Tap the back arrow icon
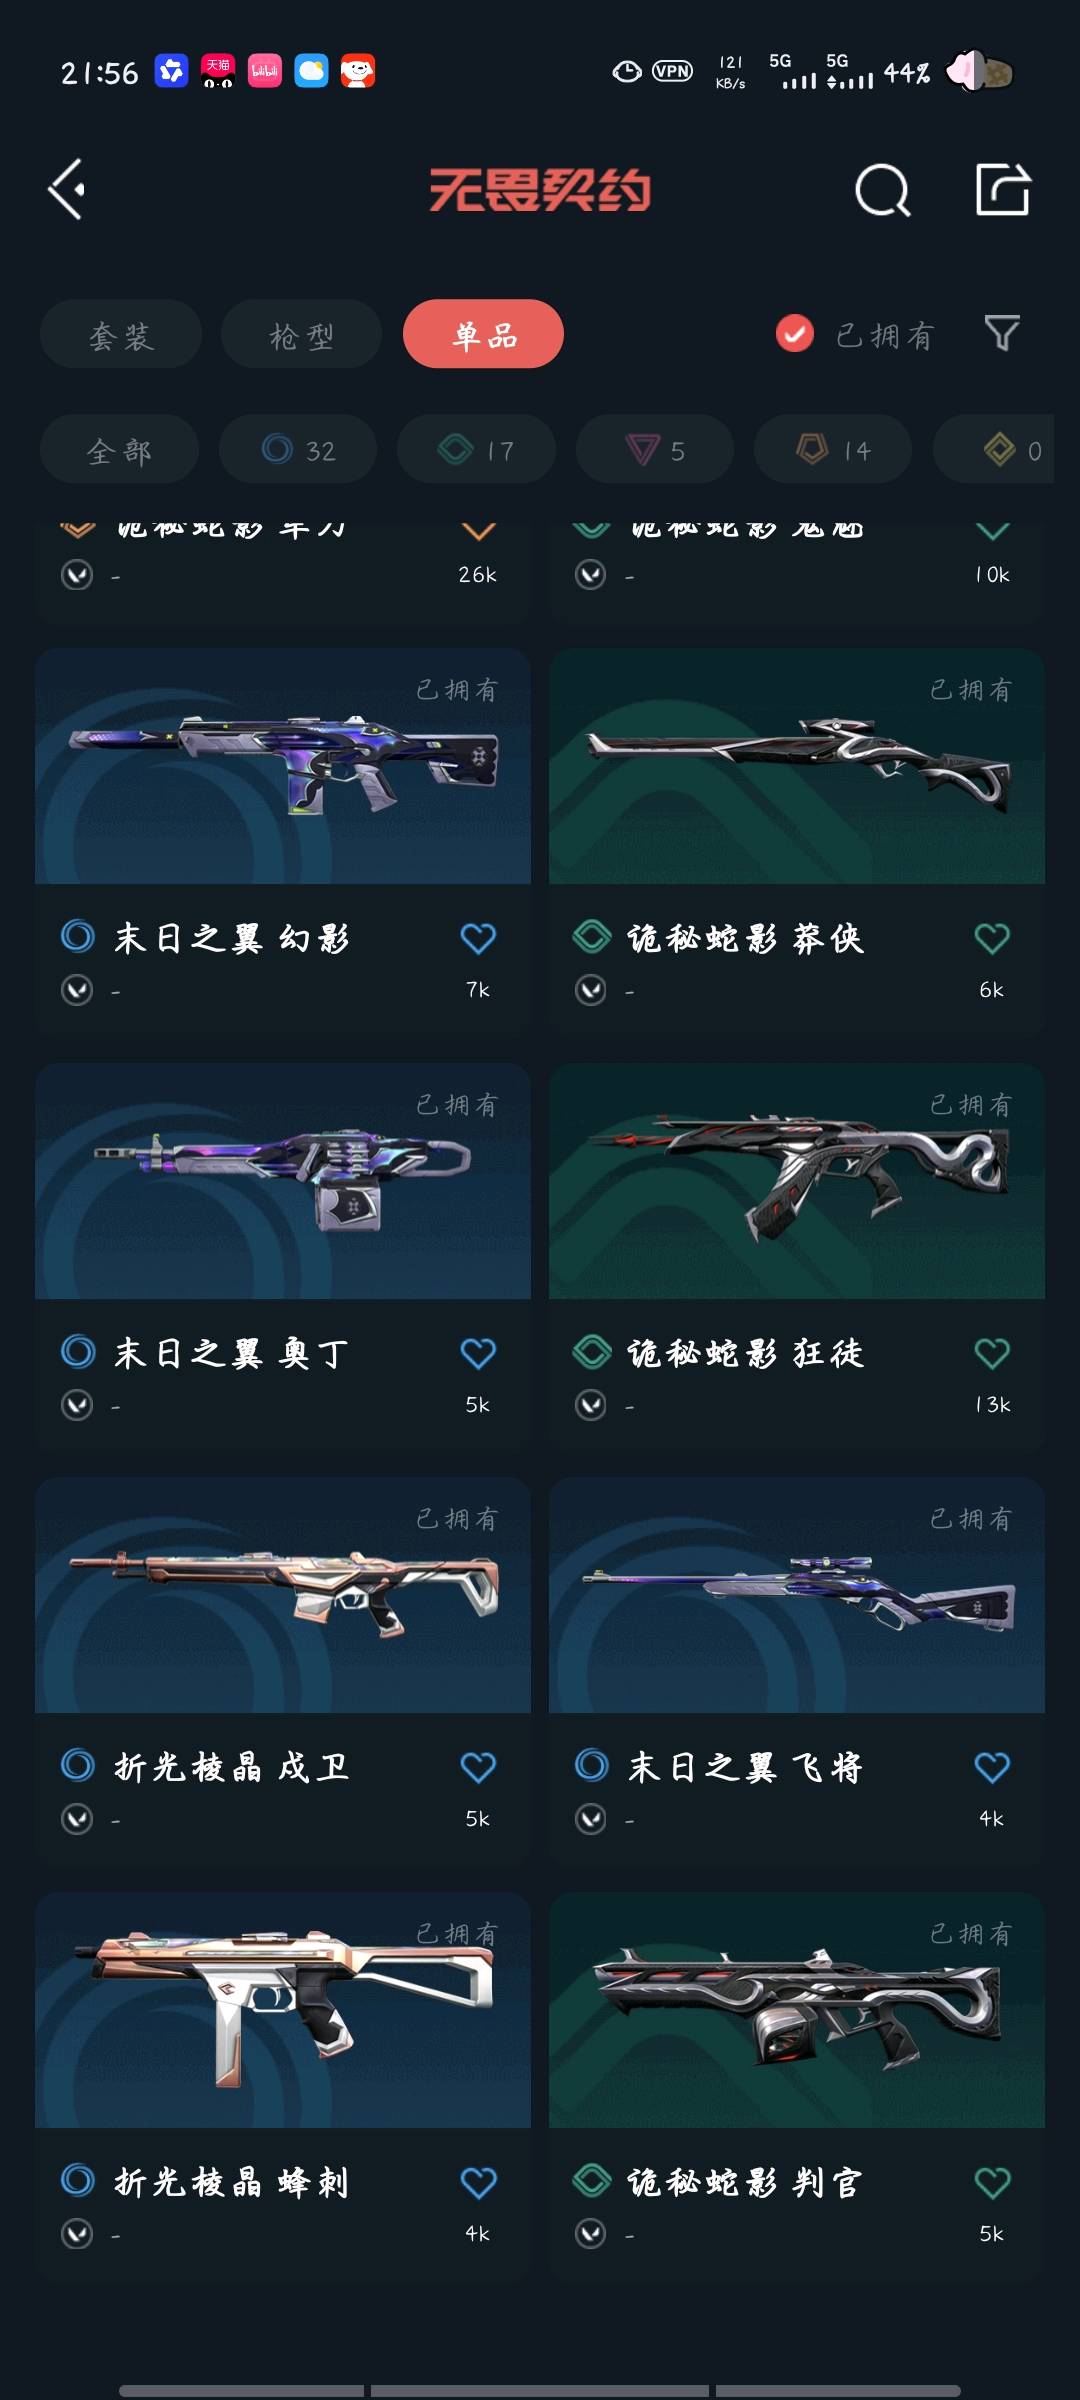Screen dimensions: 1080x2400 click(x=67, y=189)
